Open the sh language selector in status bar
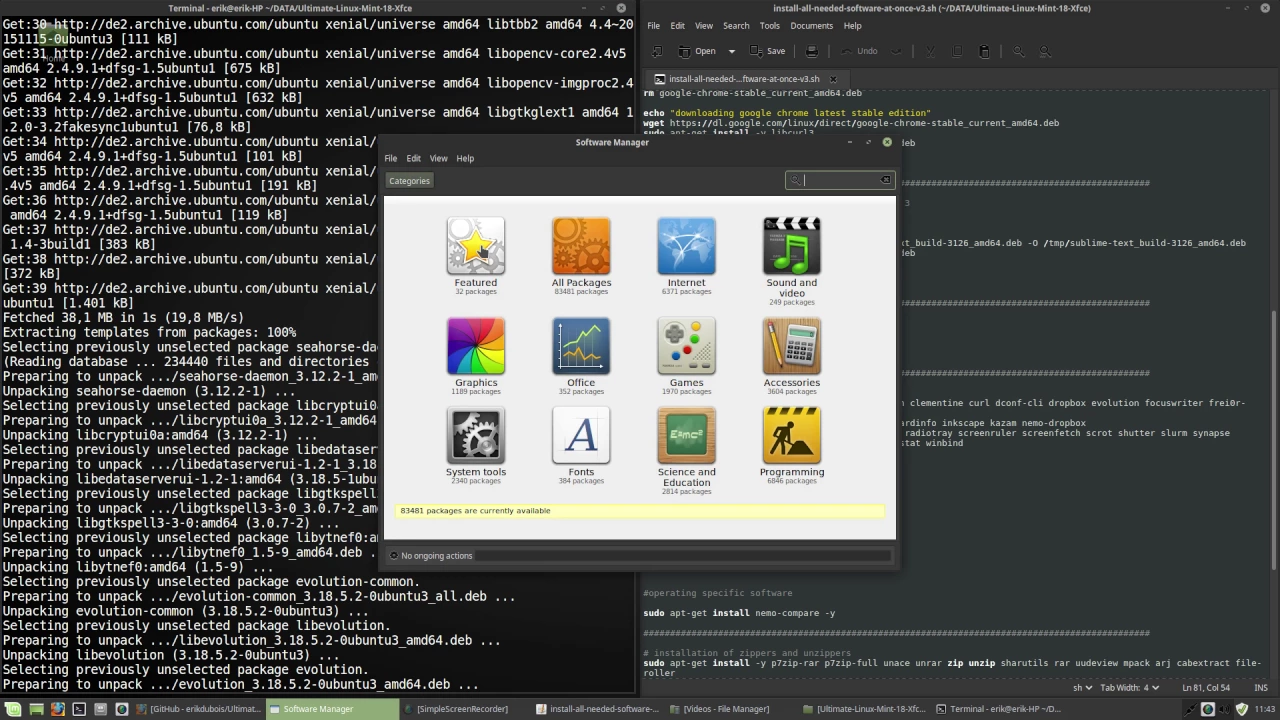Screen dimensions: 1280x720 [1082, 687]
